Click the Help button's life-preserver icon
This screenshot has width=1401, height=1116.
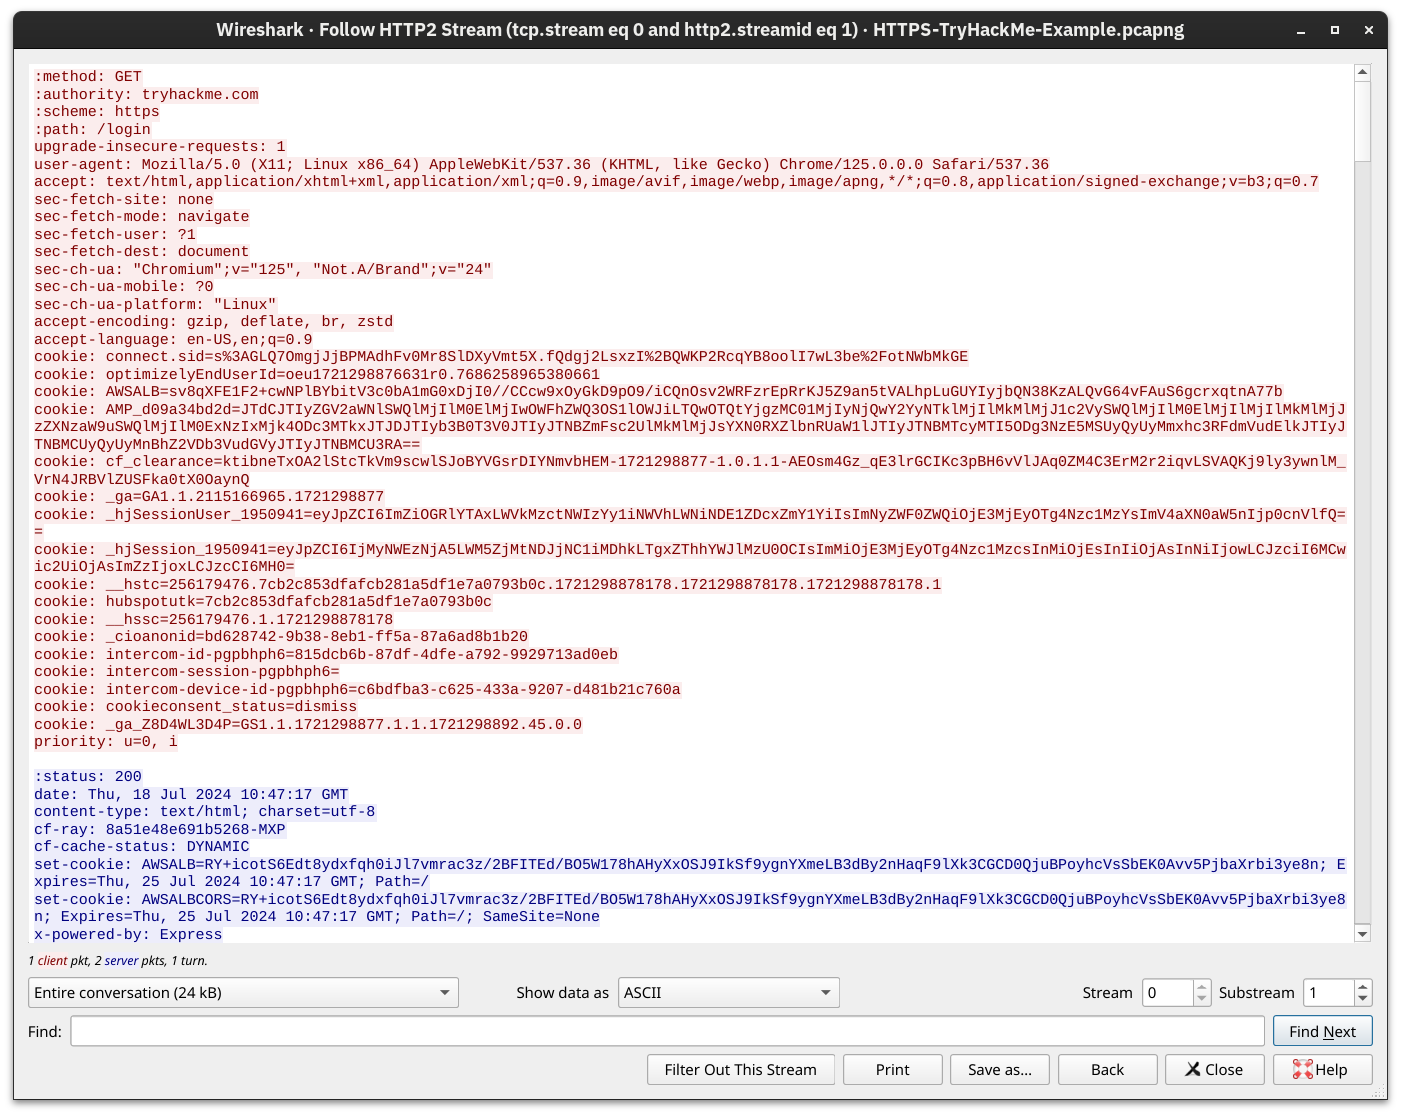(1302, 1069)
